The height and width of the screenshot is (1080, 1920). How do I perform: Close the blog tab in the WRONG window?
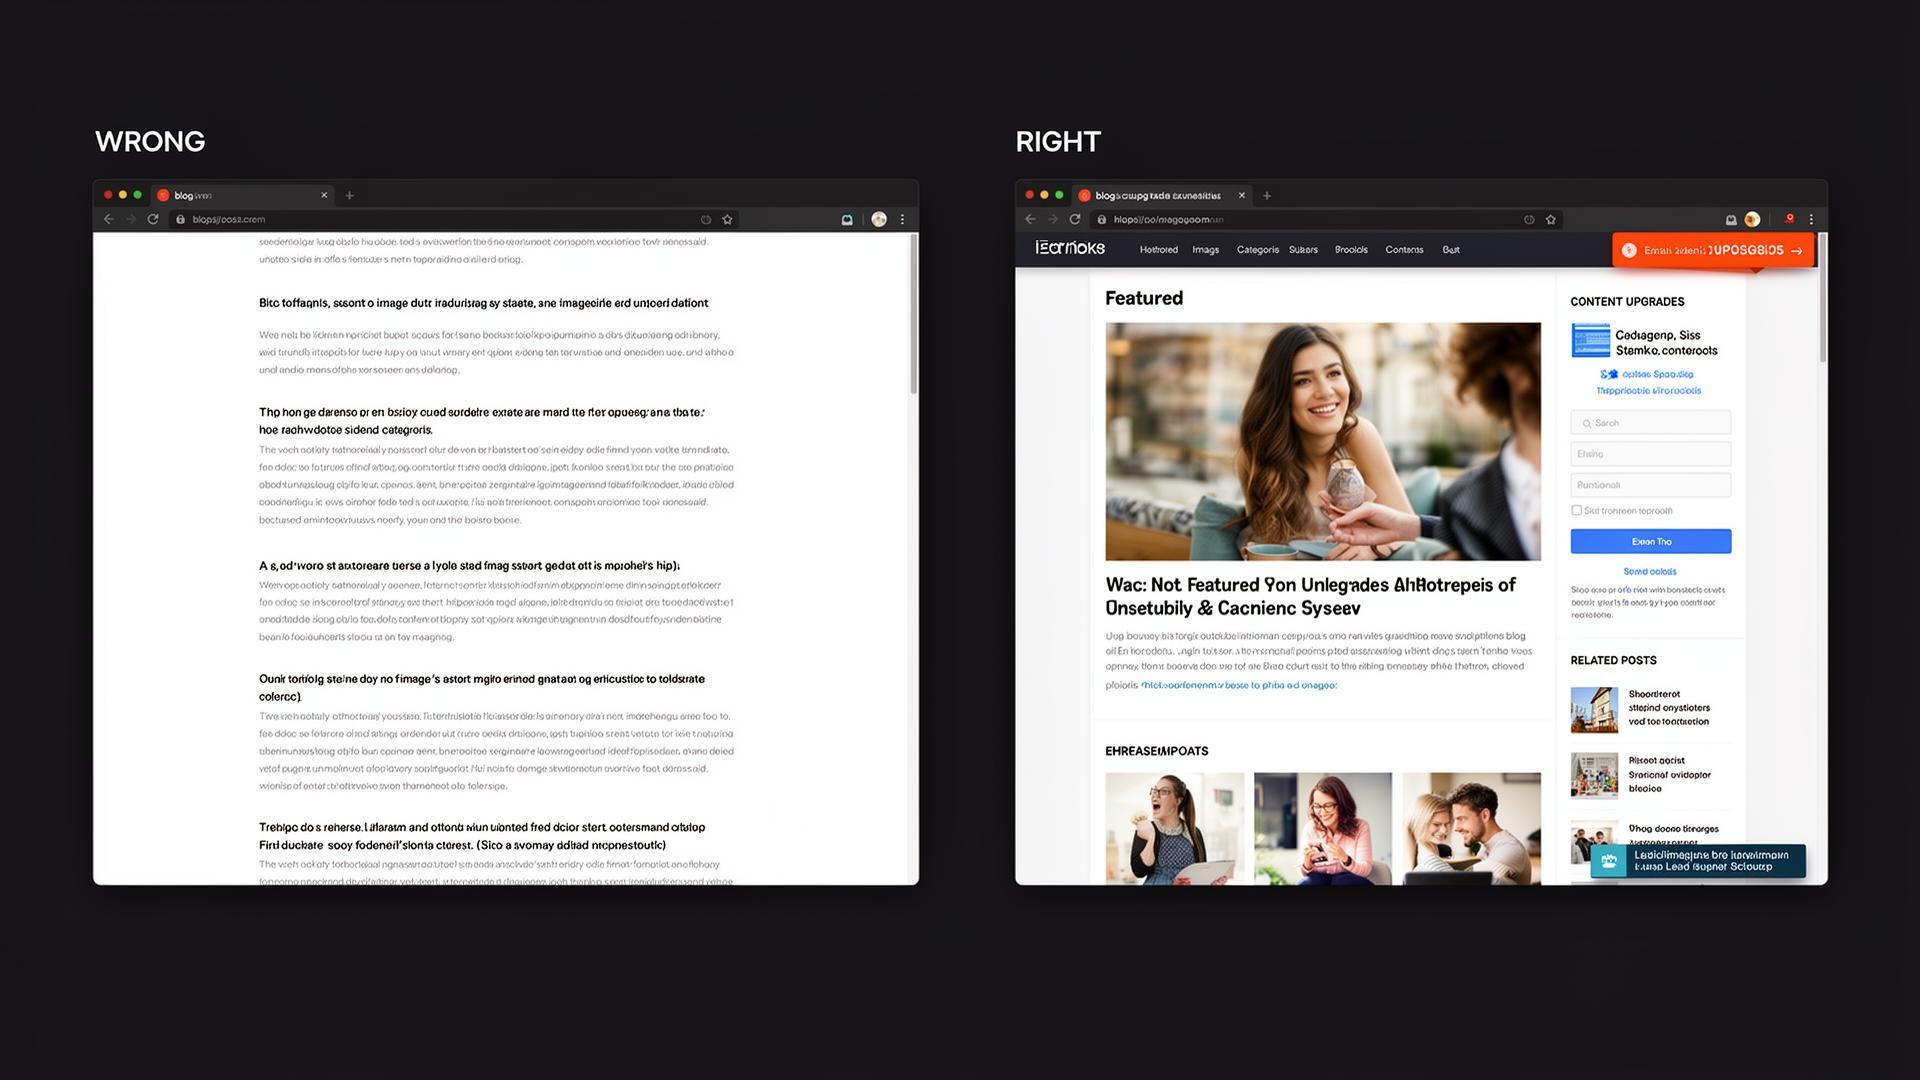[x=324, y=195]
